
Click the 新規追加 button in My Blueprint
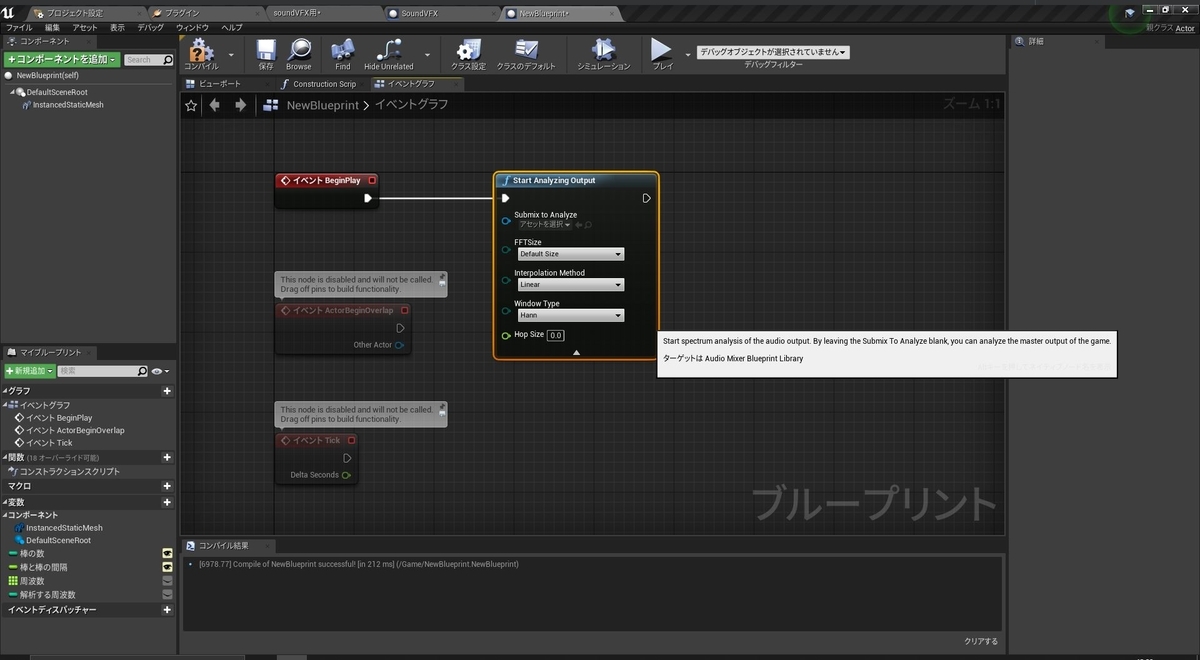tap(30, 371)
